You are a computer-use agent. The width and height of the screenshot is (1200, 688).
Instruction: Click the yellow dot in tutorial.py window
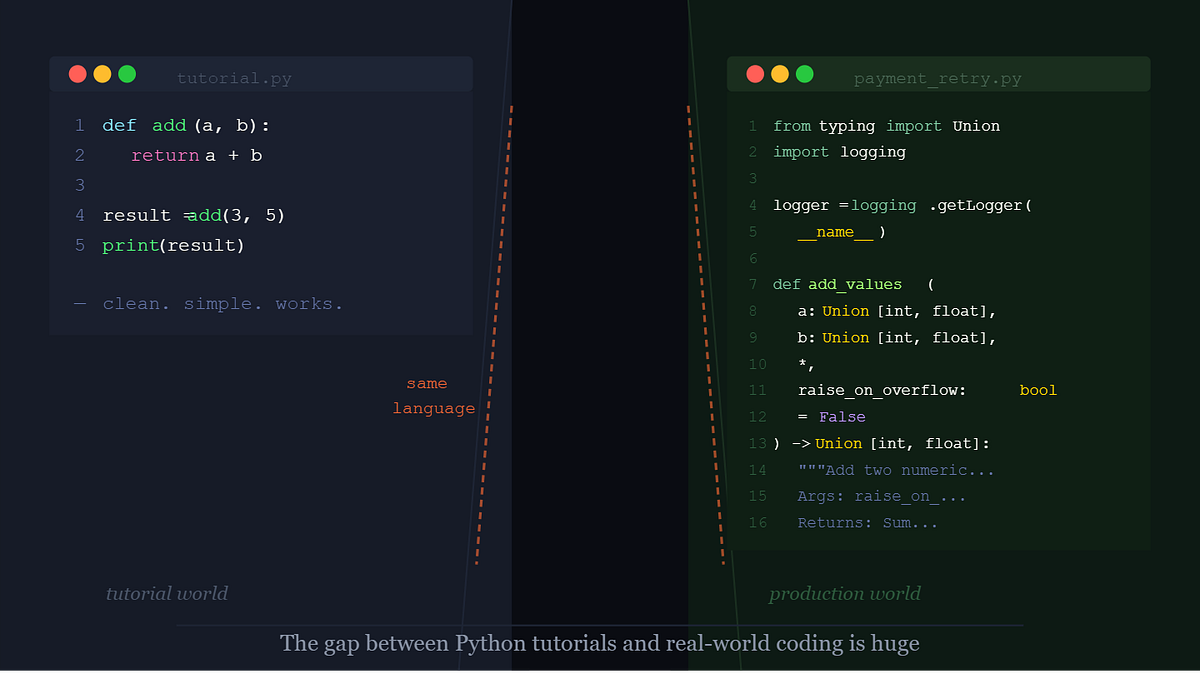point(102,74)
